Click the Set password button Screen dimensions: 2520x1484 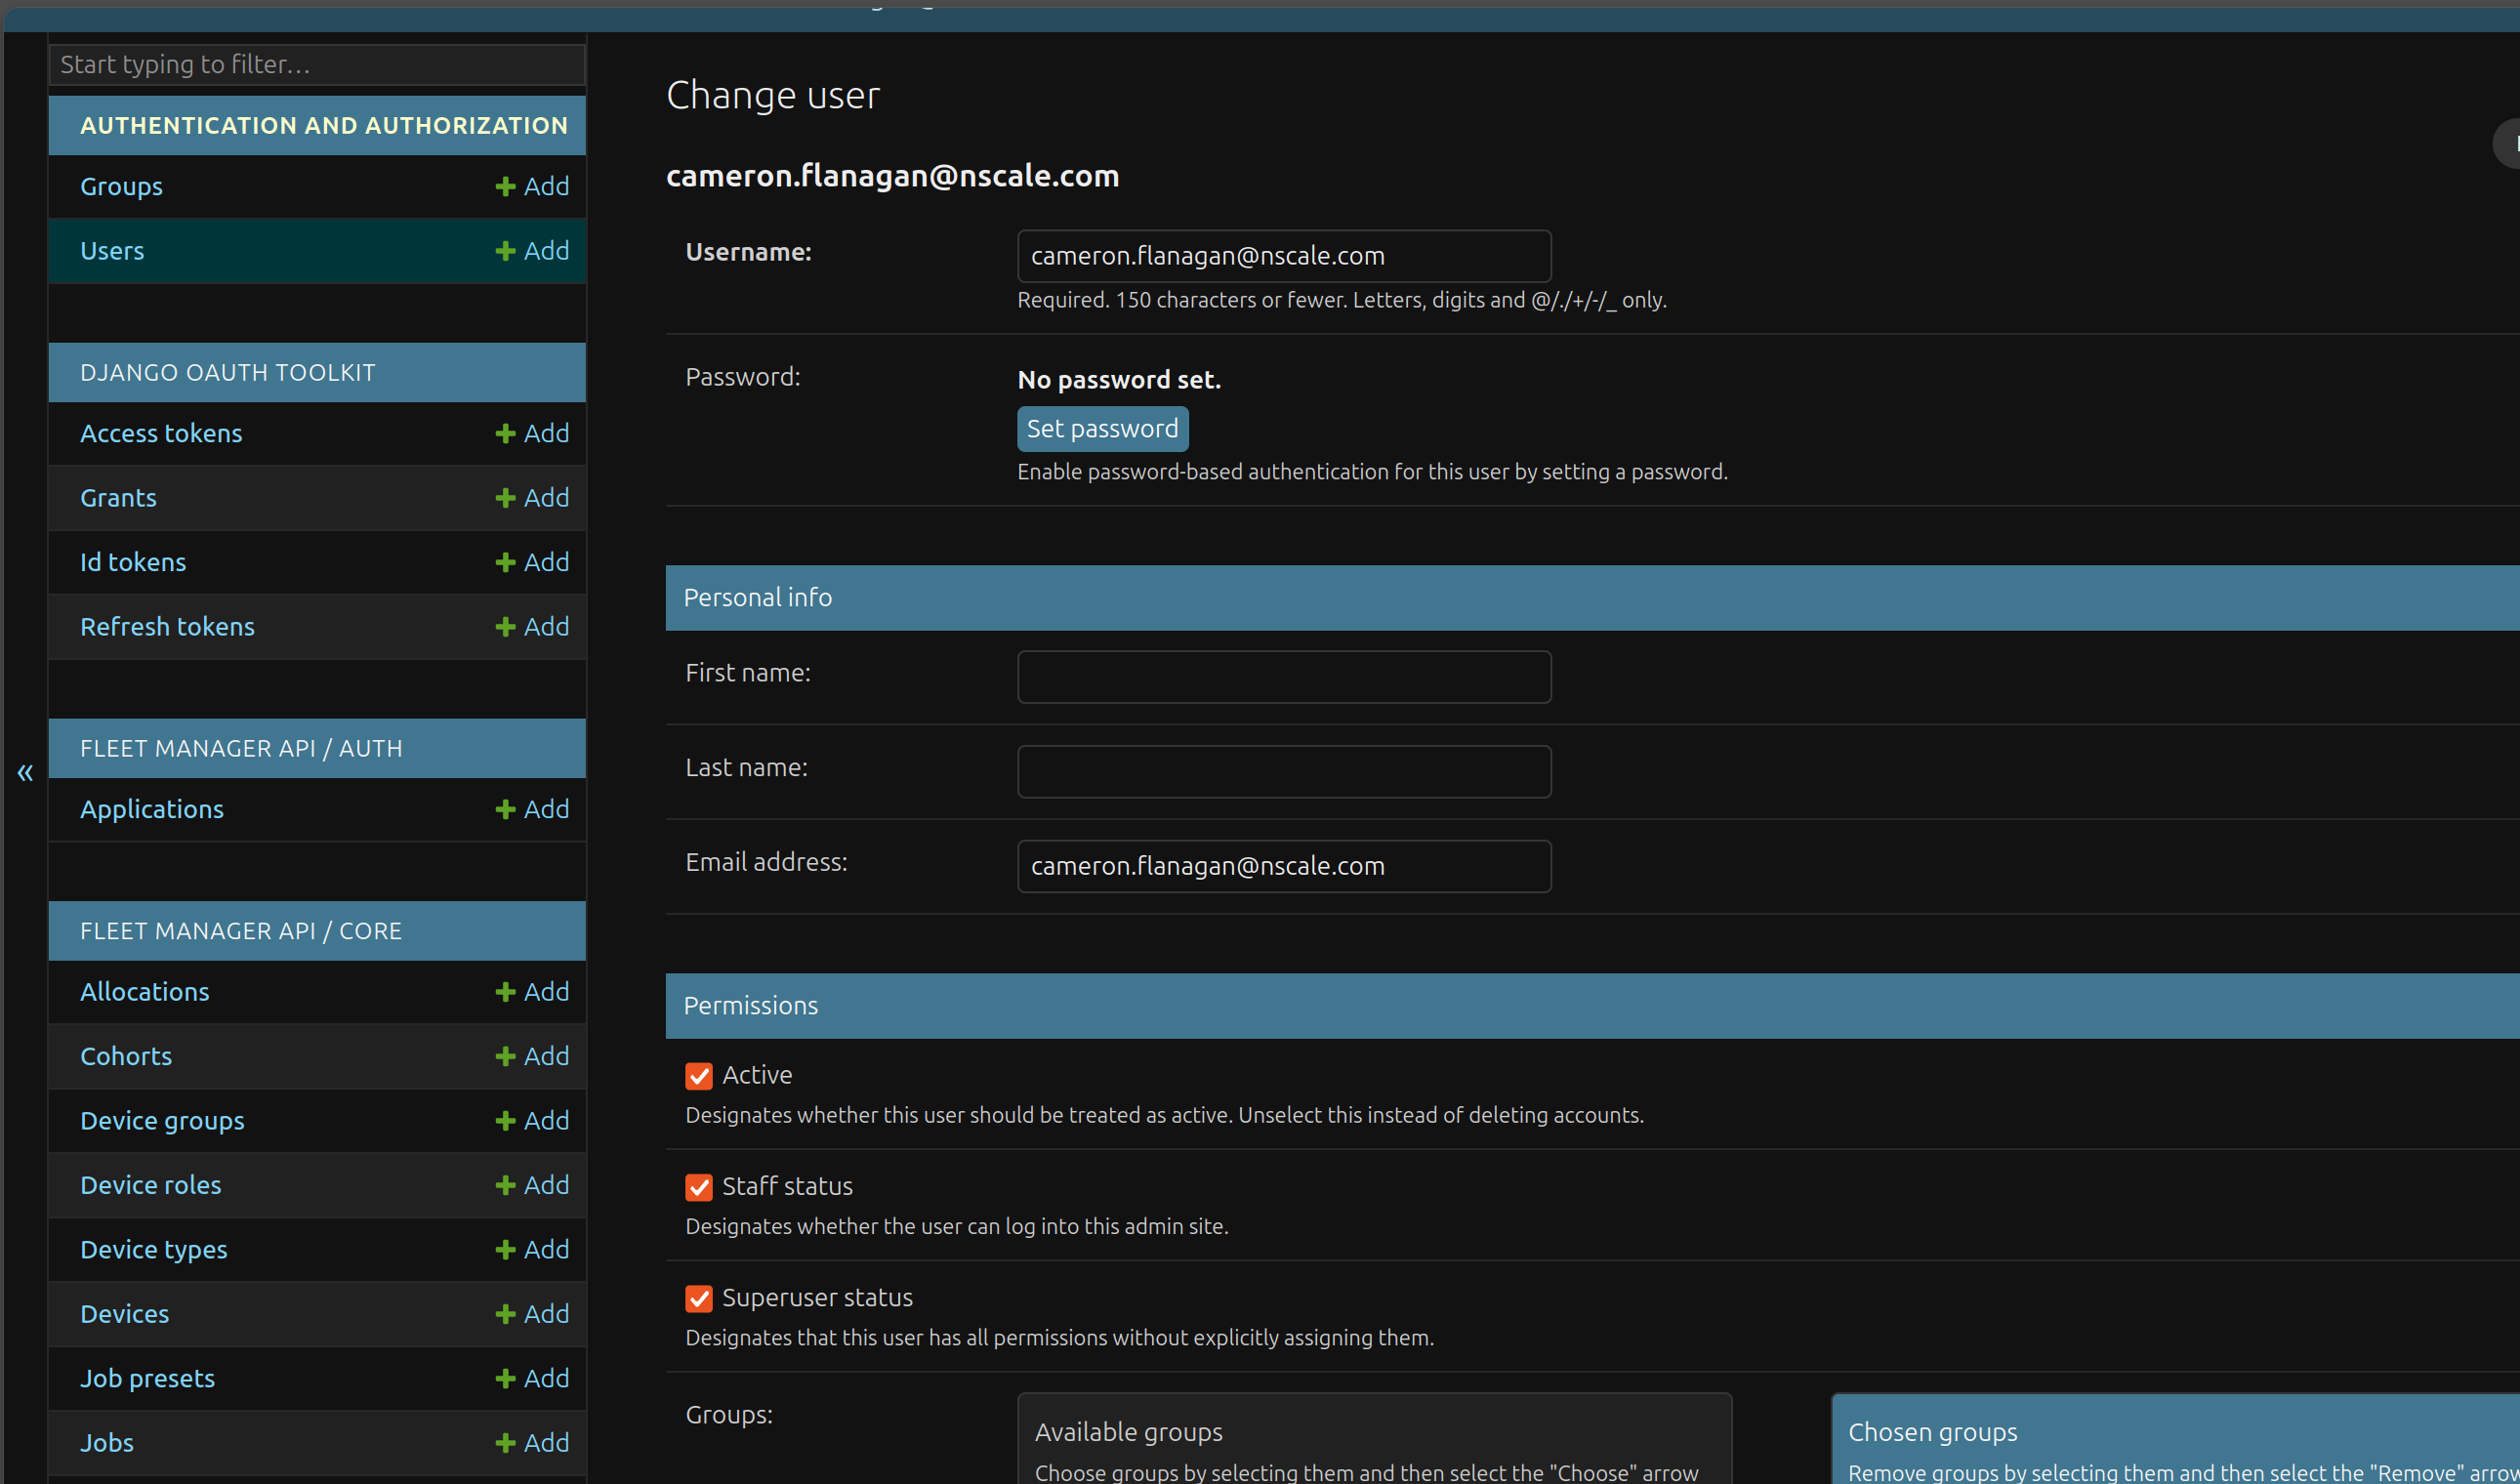click(x=1102, y=428)
